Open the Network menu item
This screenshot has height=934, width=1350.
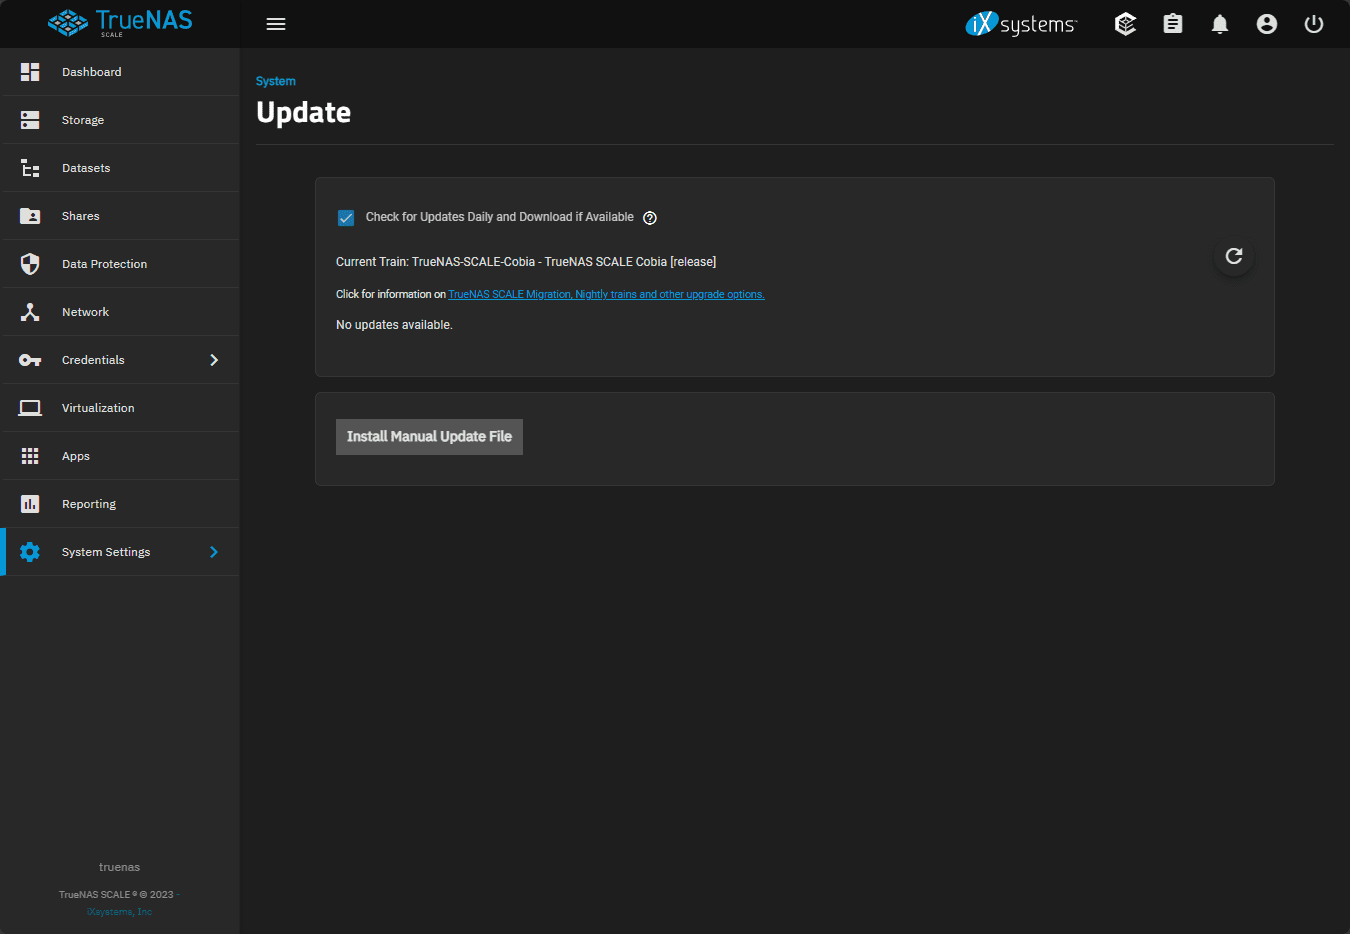click(120, 312)
